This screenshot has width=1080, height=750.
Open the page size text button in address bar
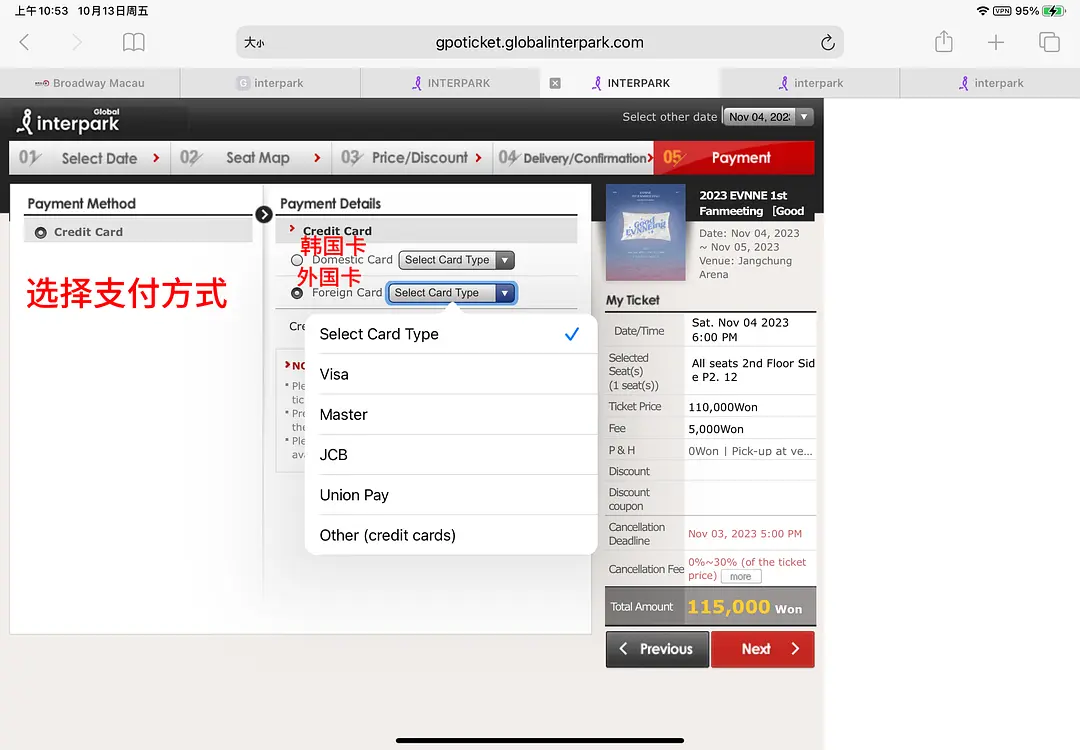[254, 43]
